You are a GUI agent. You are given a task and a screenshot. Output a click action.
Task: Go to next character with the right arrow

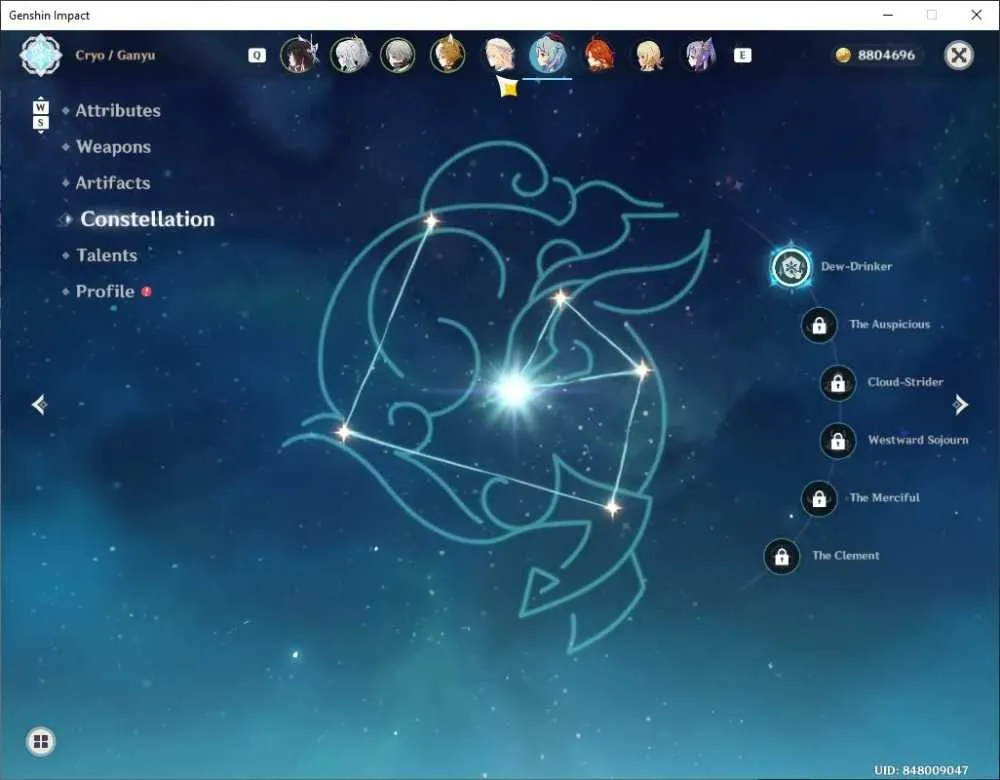pyautogui.click(x=960, y=404)
